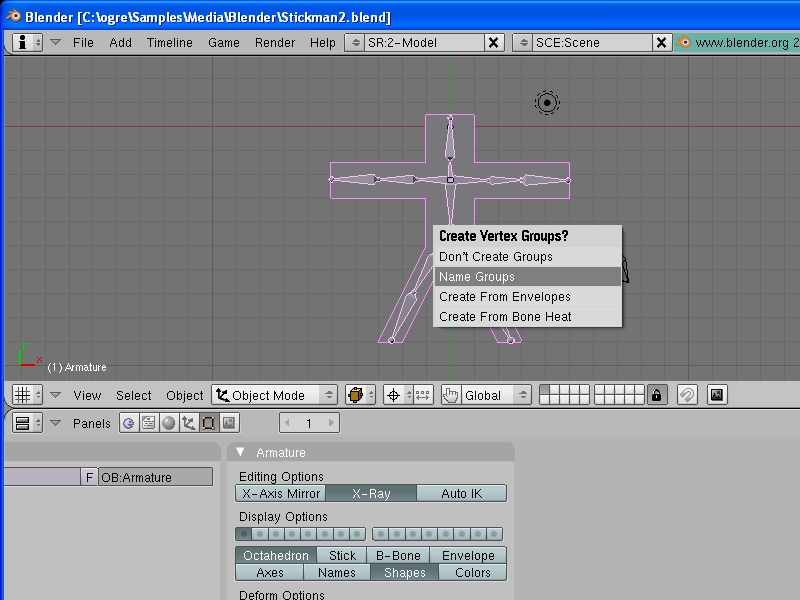Click the snap magnet icon
This screenshot has width=800, height=600.
coord(687,395)
